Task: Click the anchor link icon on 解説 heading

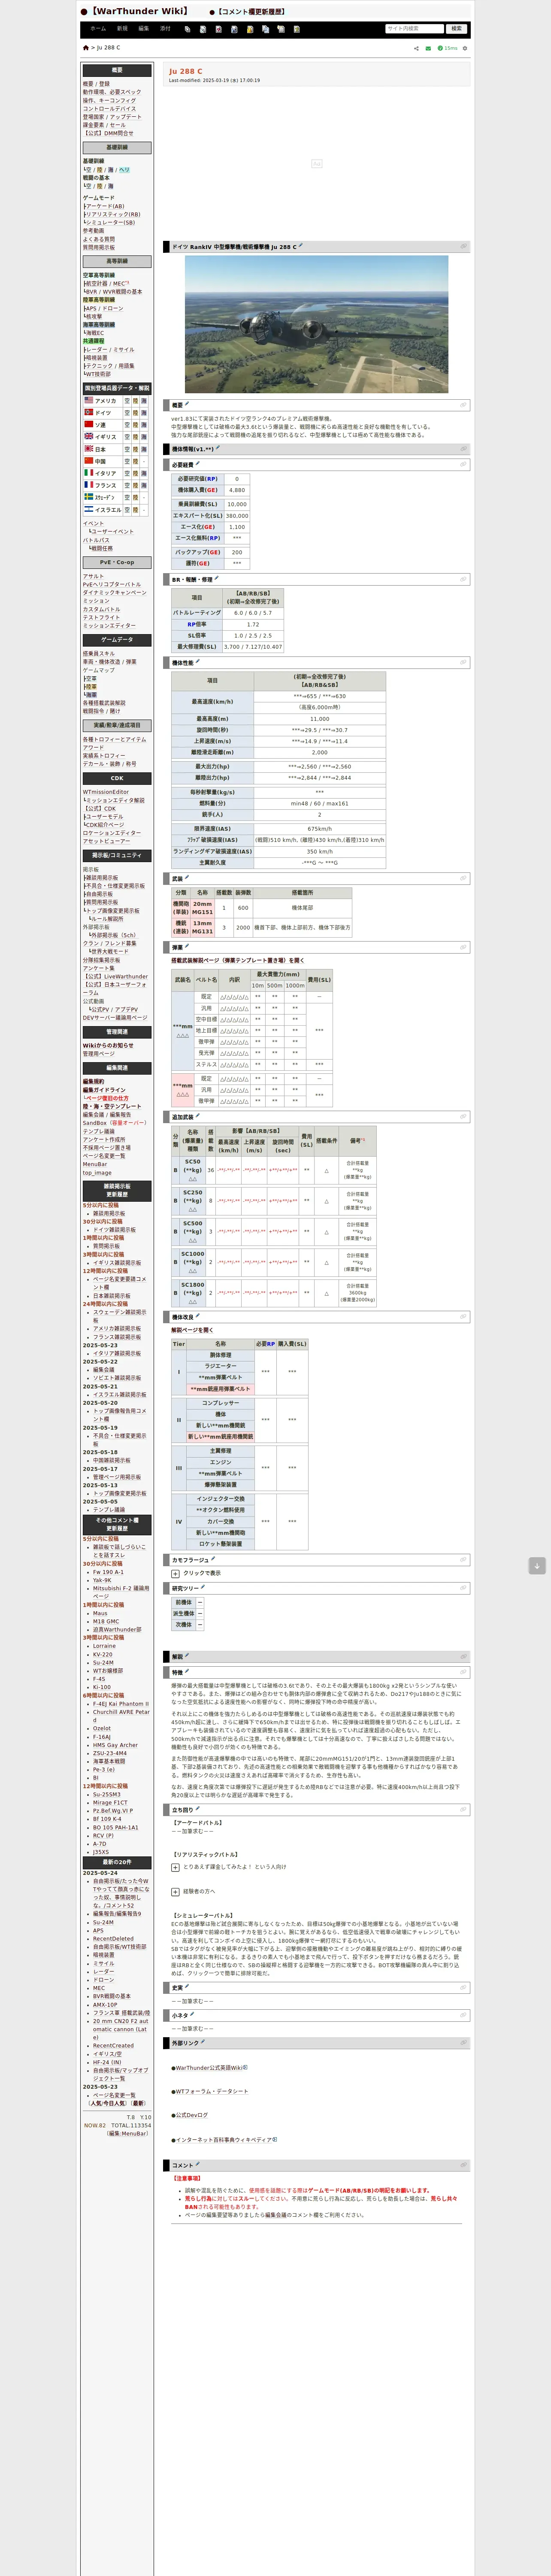Action: click(463, 1656)
